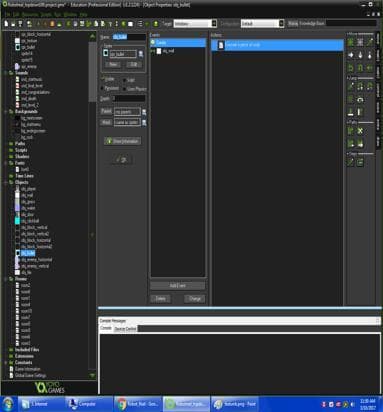This screenshot has width=383, height=412.
Task: Open the File menu
Action: tap(7, 15)
